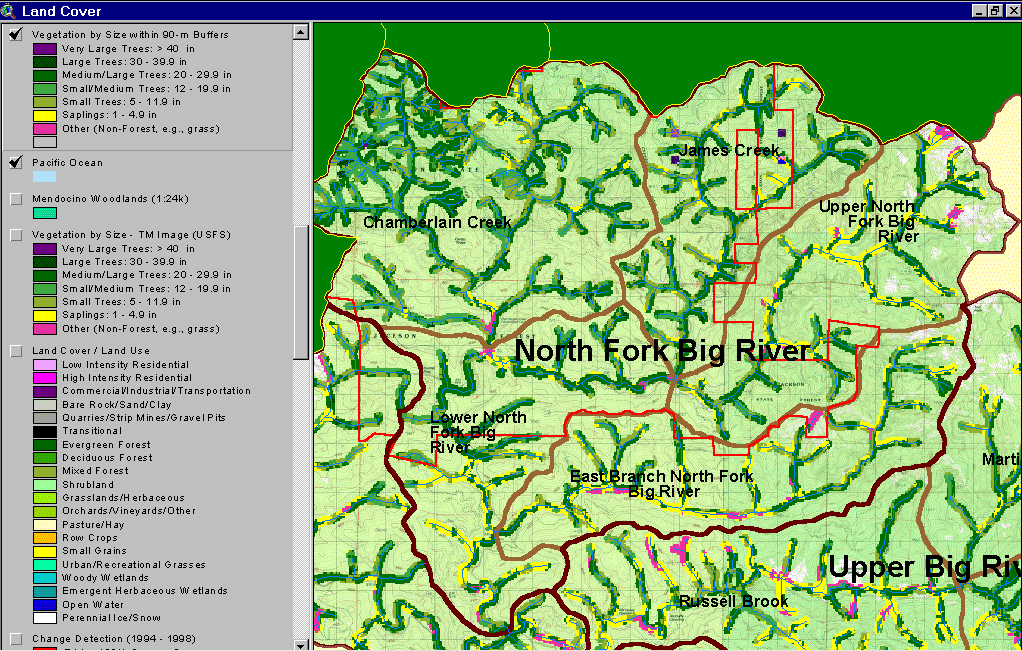Click the Commercial/Industrial/Transportation purple swatch
The height and width of the screenshot is (651, 1022).
tap(45, 391)
